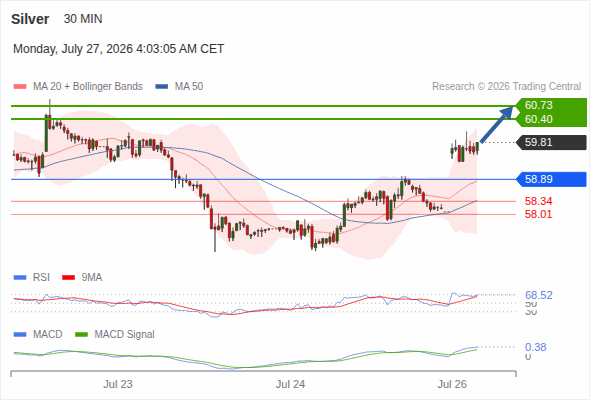Click the blue MACD legend swatch

tap(20, 335)
